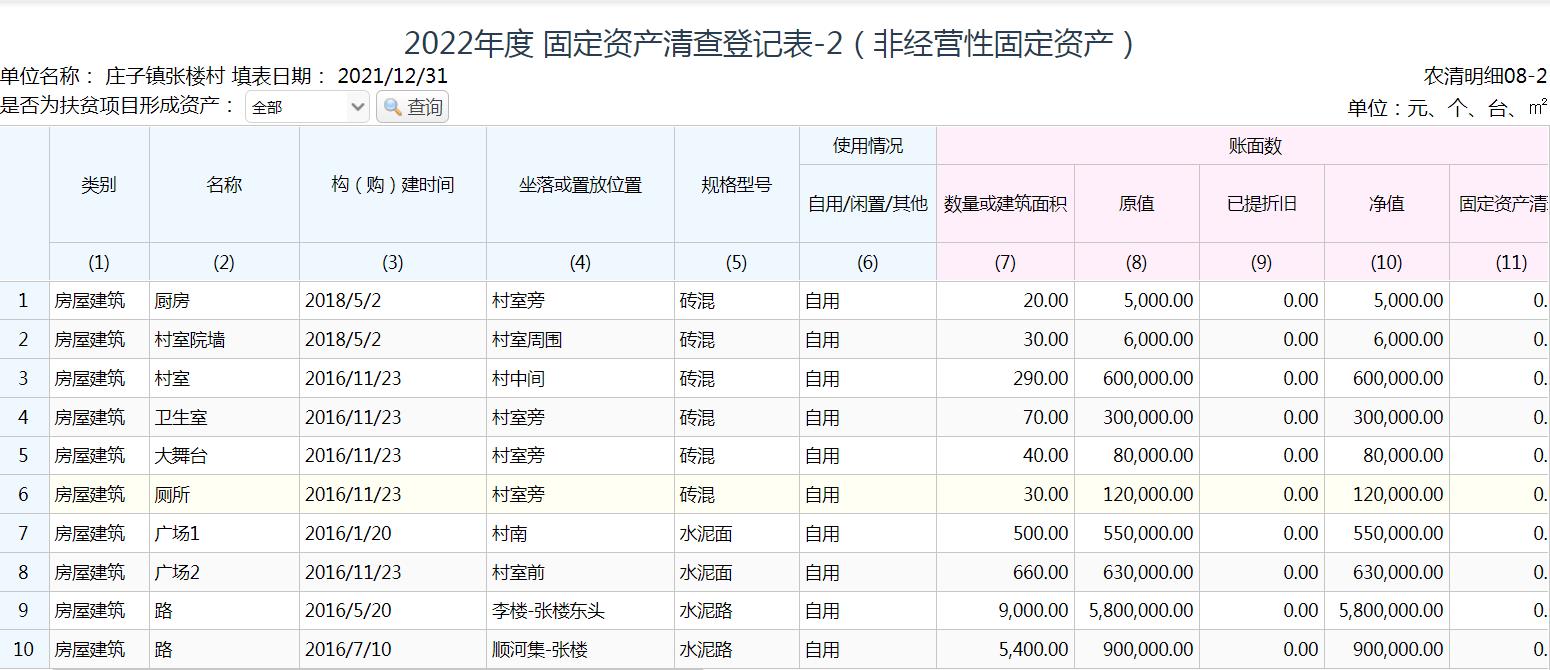Click the 坐落或置放位置 column header
Screen dimensions: 1550x670
[x=580, y=185]
